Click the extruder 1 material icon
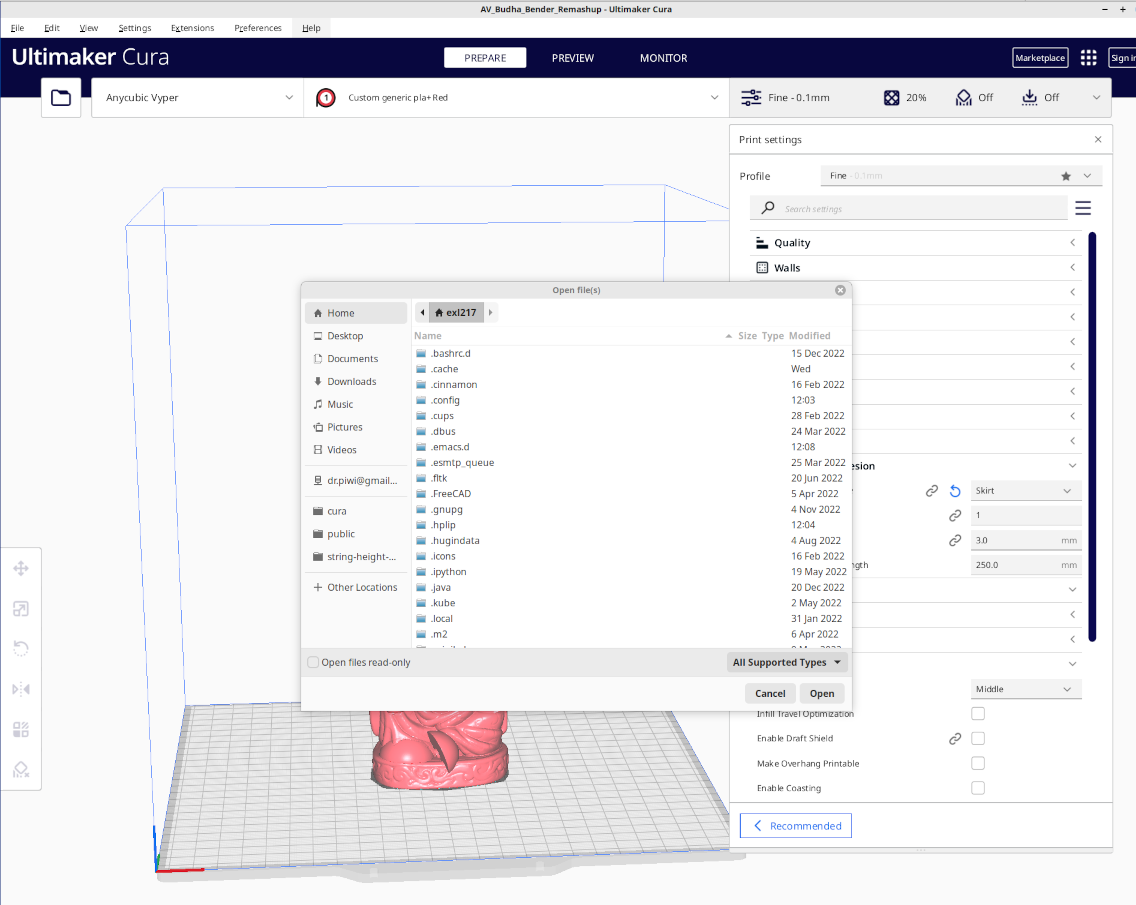The width and height of the screenshot is (1136, 905). (326, 97)
